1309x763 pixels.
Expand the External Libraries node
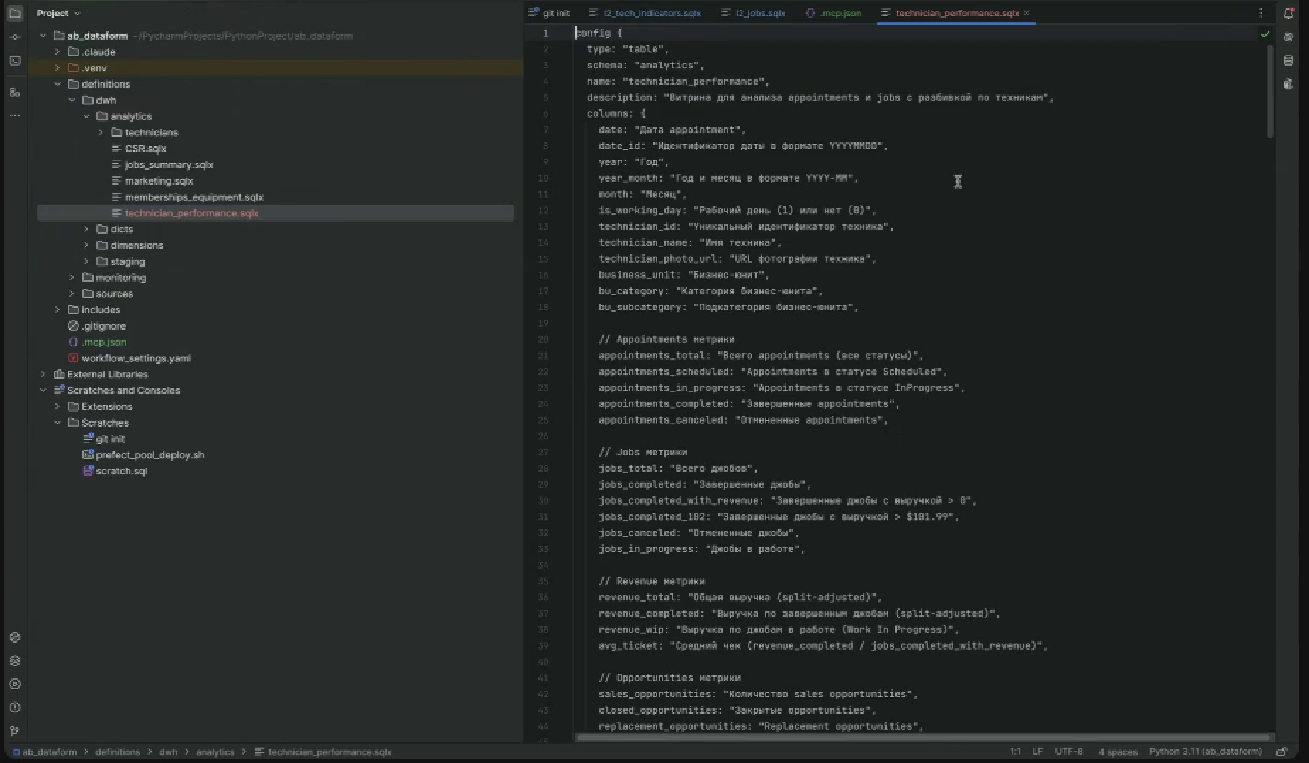[x=43, y=374]
